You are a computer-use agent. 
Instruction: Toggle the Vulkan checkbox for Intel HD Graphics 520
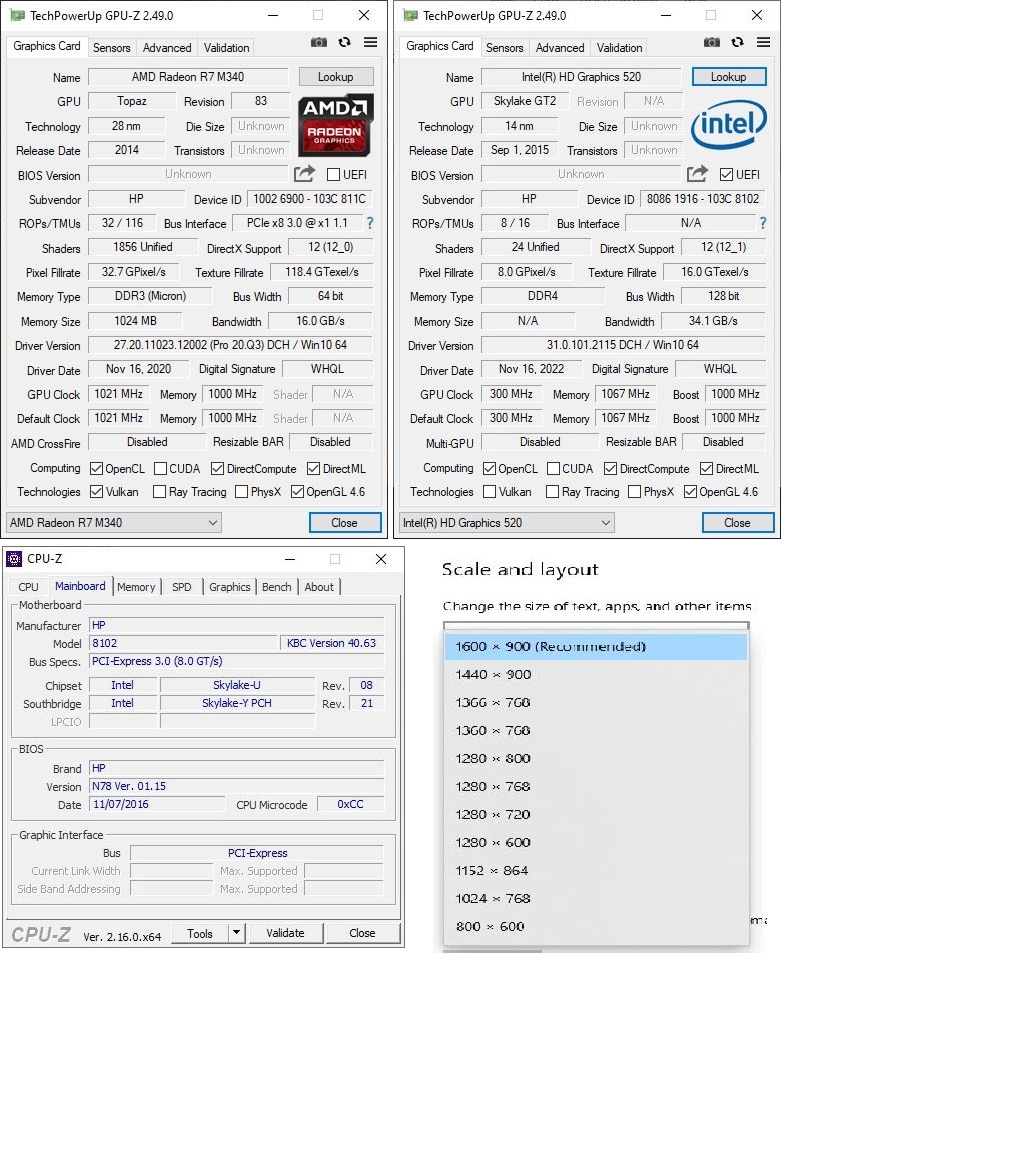pyautogui.click(x=490, y=492)
